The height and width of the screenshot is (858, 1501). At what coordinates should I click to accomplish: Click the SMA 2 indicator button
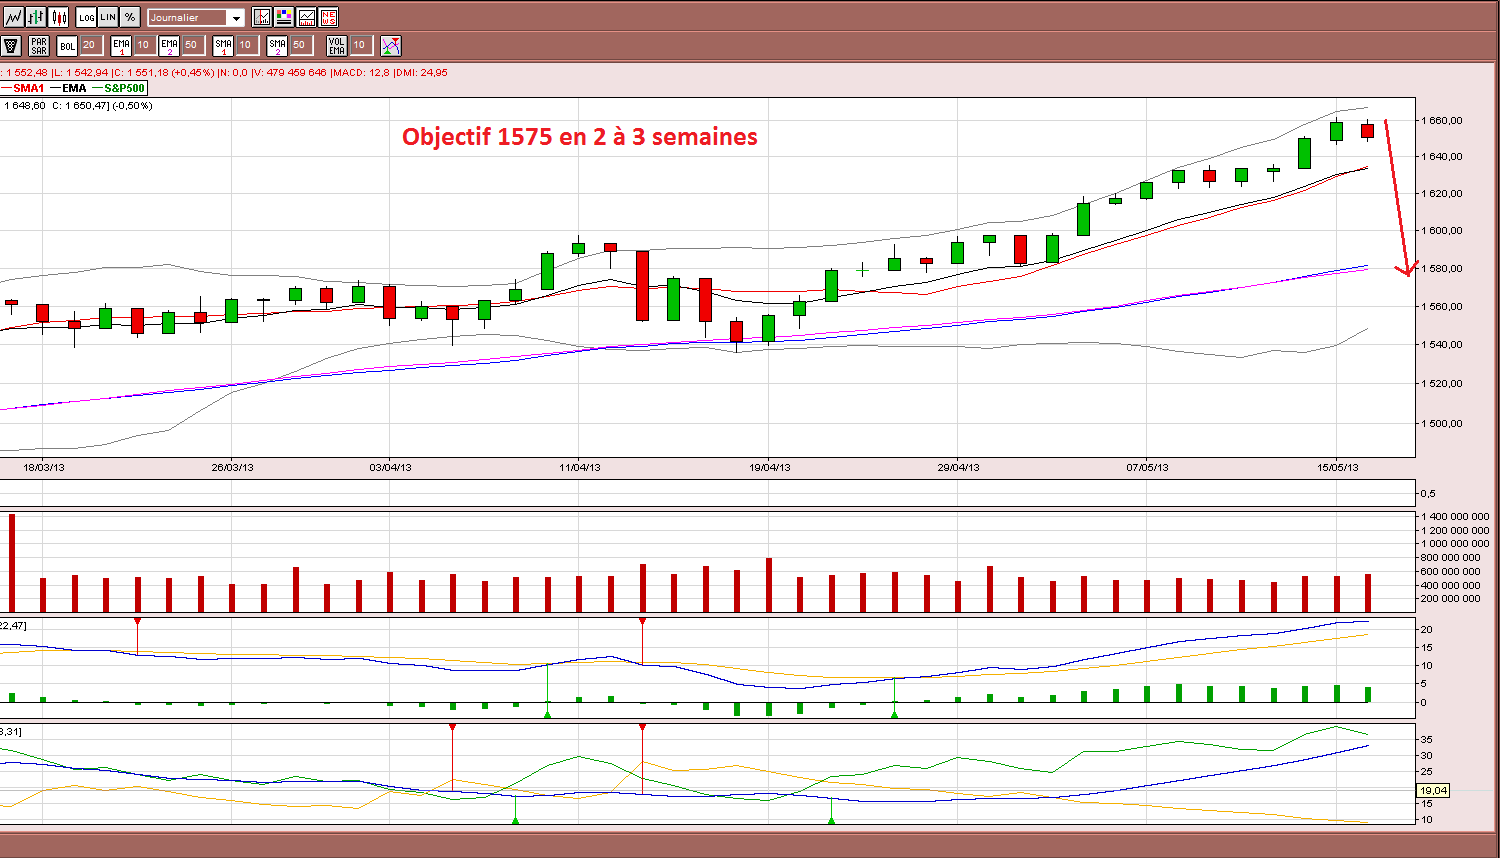(277, 46)
